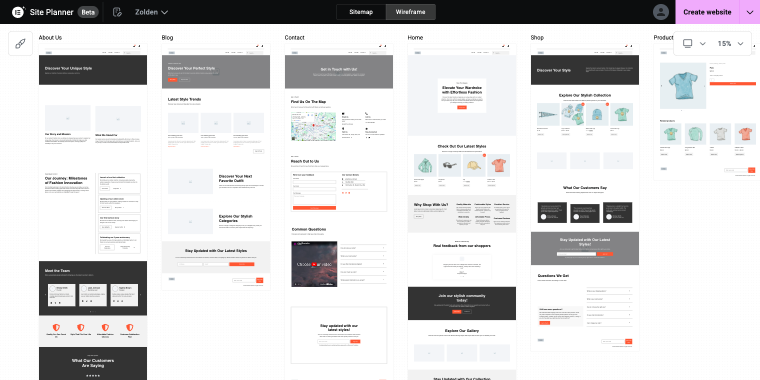
Task: Open the 15% zoom level dropdown
Action: click(730, 44)
